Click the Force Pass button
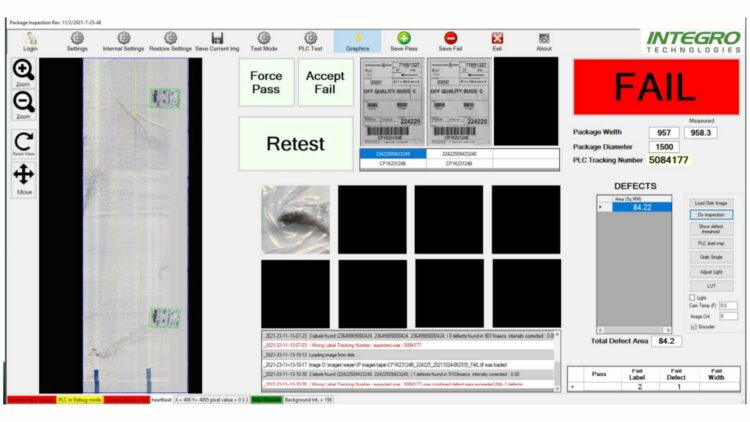Image resolution: width=750 pixels, height=422 pixels. point(266,82)
